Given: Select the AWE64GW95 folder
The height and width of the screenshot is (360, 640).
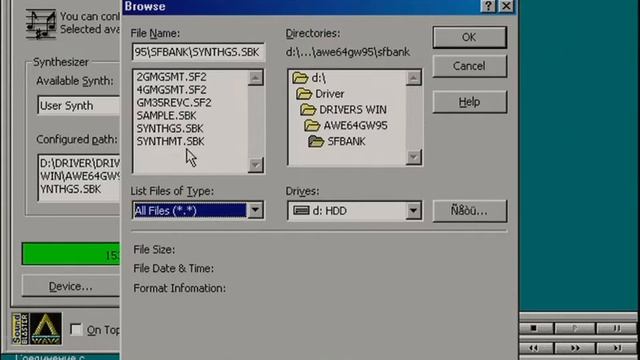Looking at the screenshot, I should tap(346, 126).
